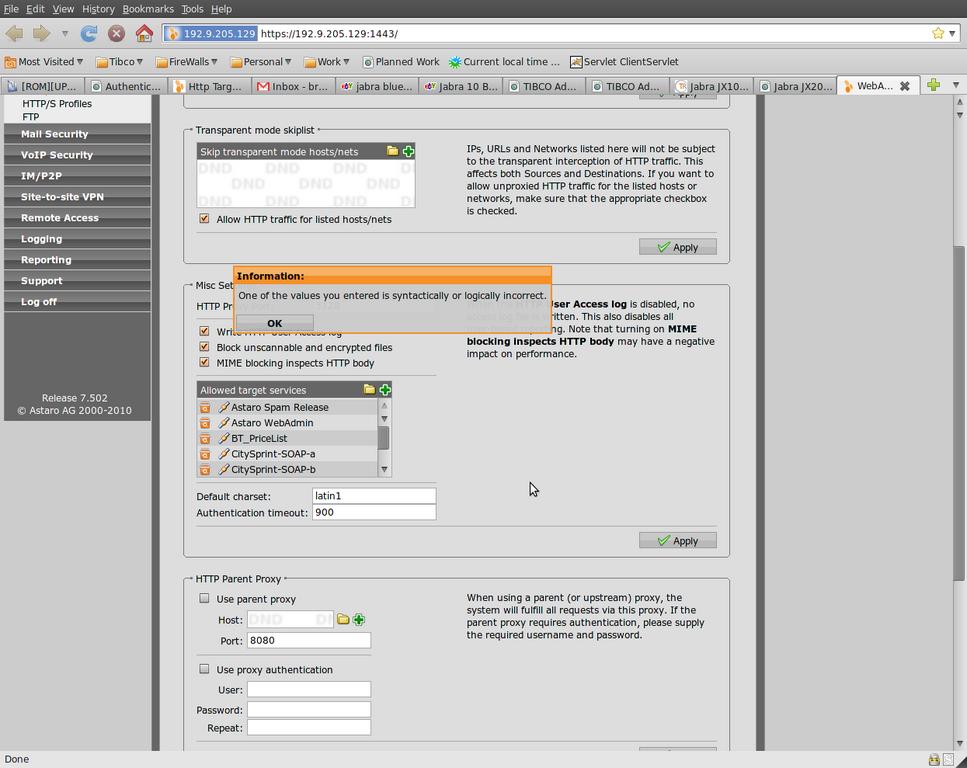This screenshot has height=768, width=967.
Task: Click the browser Reload button
Action: pyautogui.click(x=89, y=33)
